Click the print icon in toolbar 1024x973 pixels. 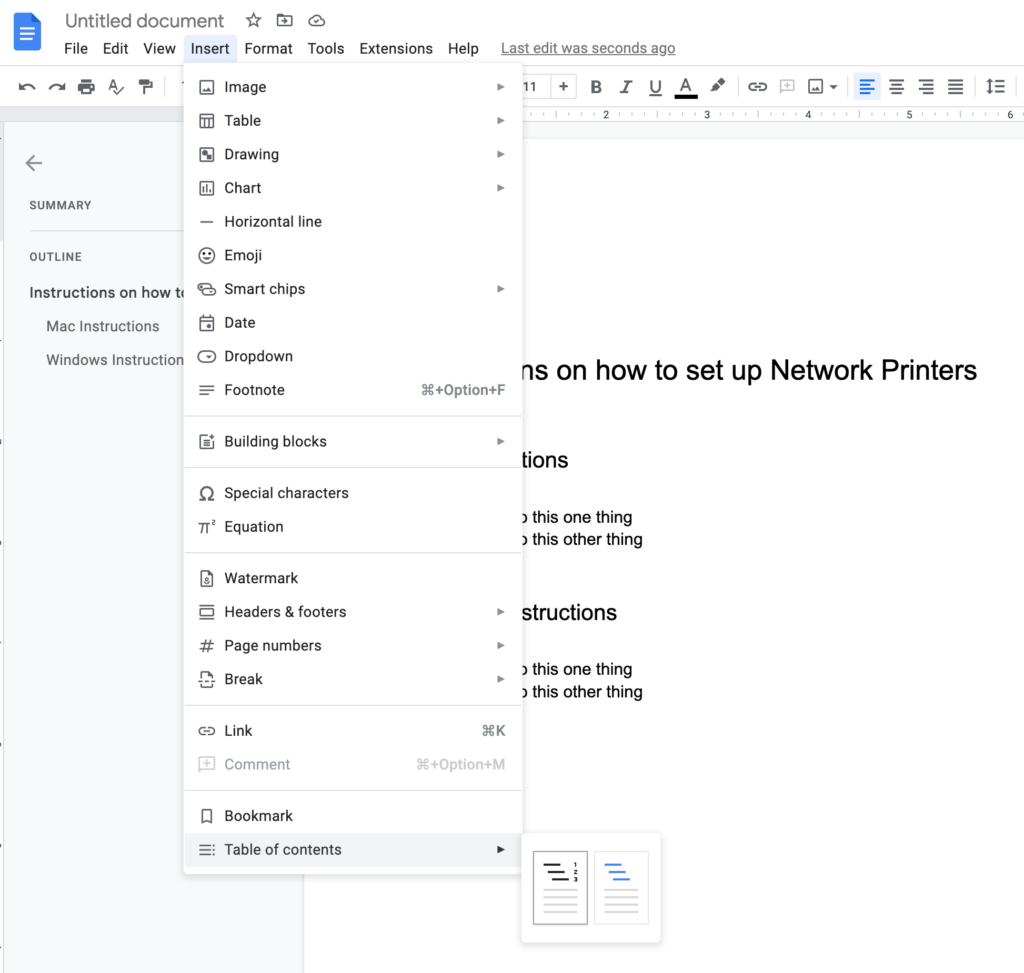pos(86,87)
